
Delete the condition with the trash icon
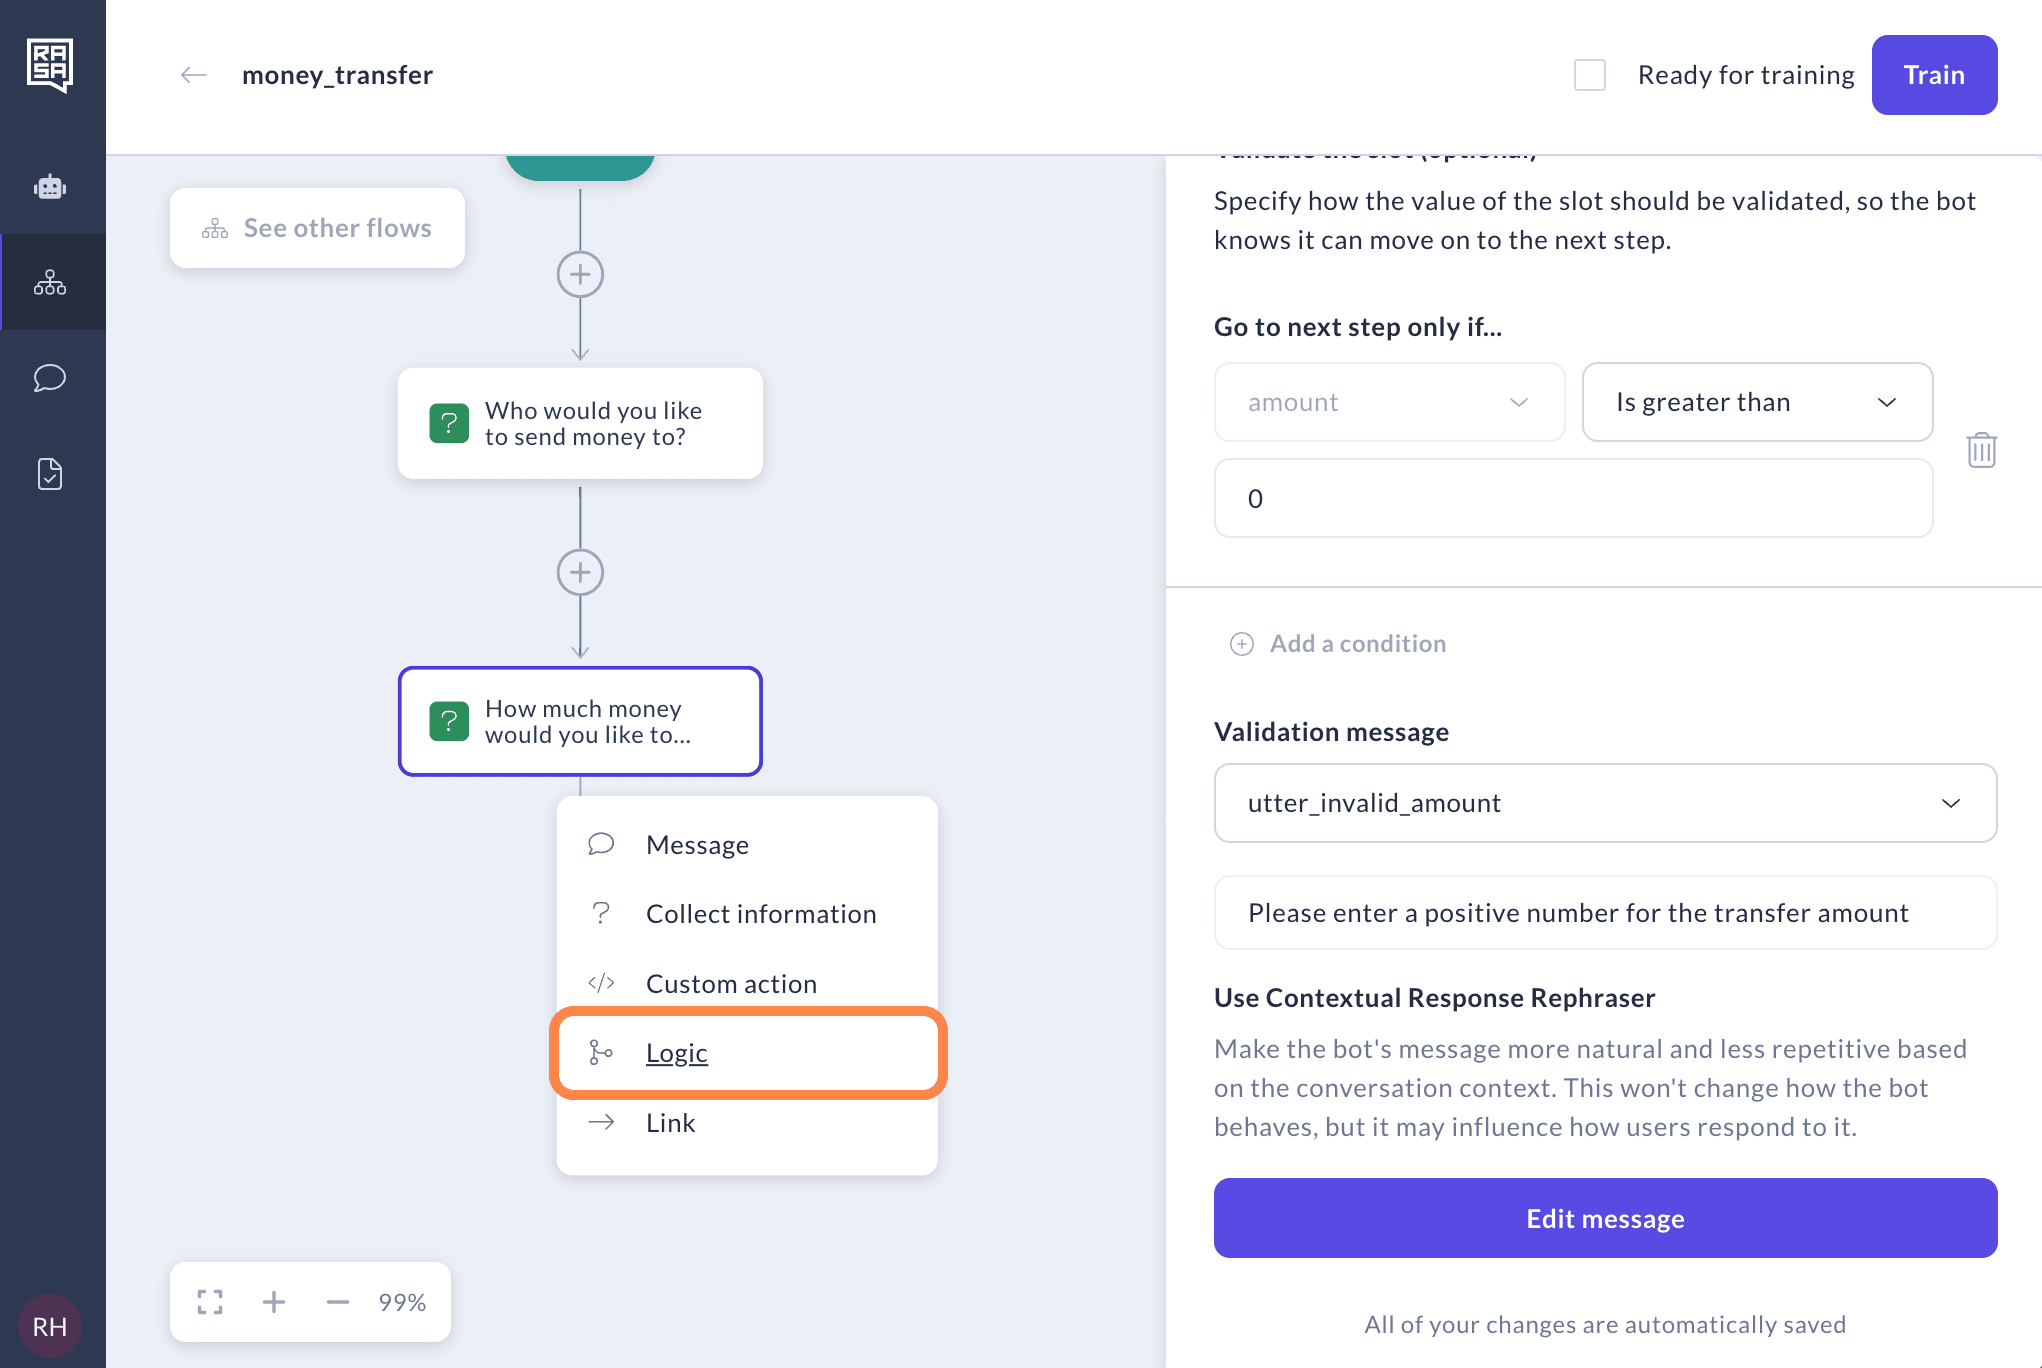click(1981, 450)
